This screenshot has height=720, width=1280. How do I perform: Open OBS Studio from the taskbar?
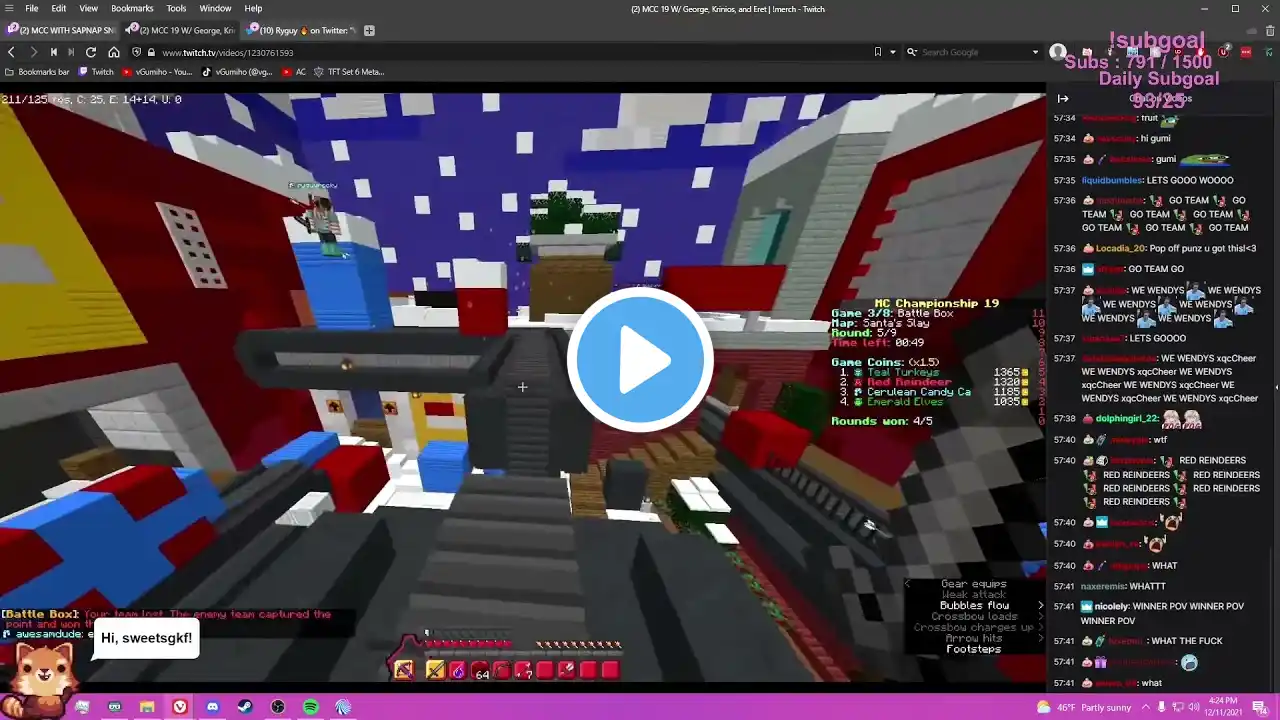(278, 707)
